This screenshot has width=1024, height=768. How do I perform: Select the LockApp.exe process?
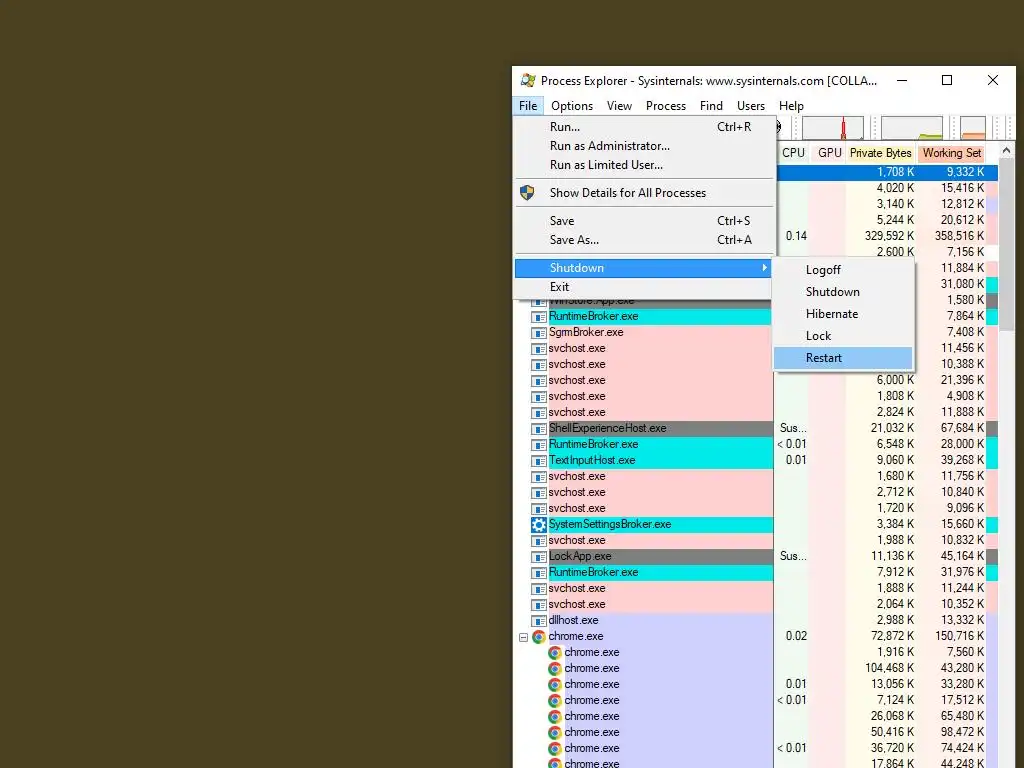[580, 556]
